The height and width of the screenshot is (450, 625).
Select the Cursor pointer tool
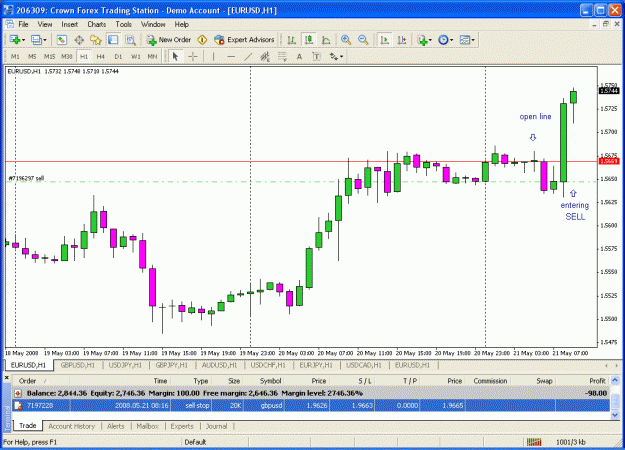click(x=175, y=57)
